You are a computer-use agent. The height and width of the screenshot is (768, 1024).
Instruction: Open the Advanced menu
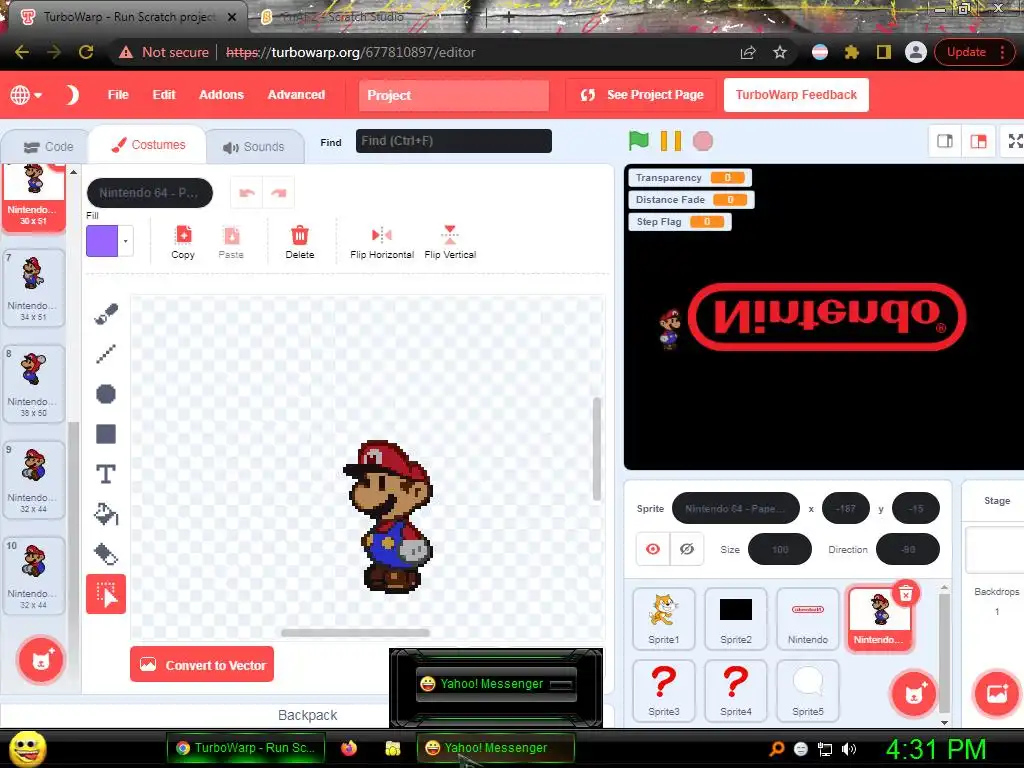(296, 95)
